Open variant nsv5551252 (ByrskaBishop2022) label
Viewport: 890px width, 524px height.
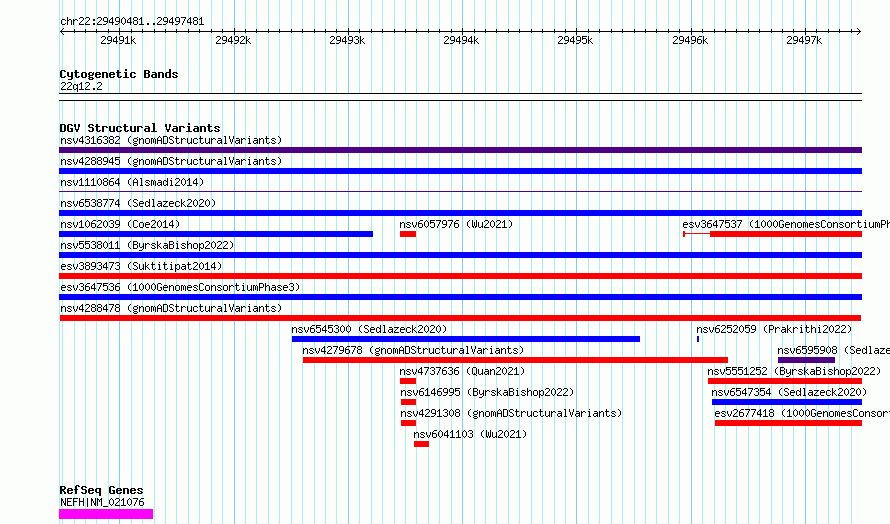click(794, 371)
